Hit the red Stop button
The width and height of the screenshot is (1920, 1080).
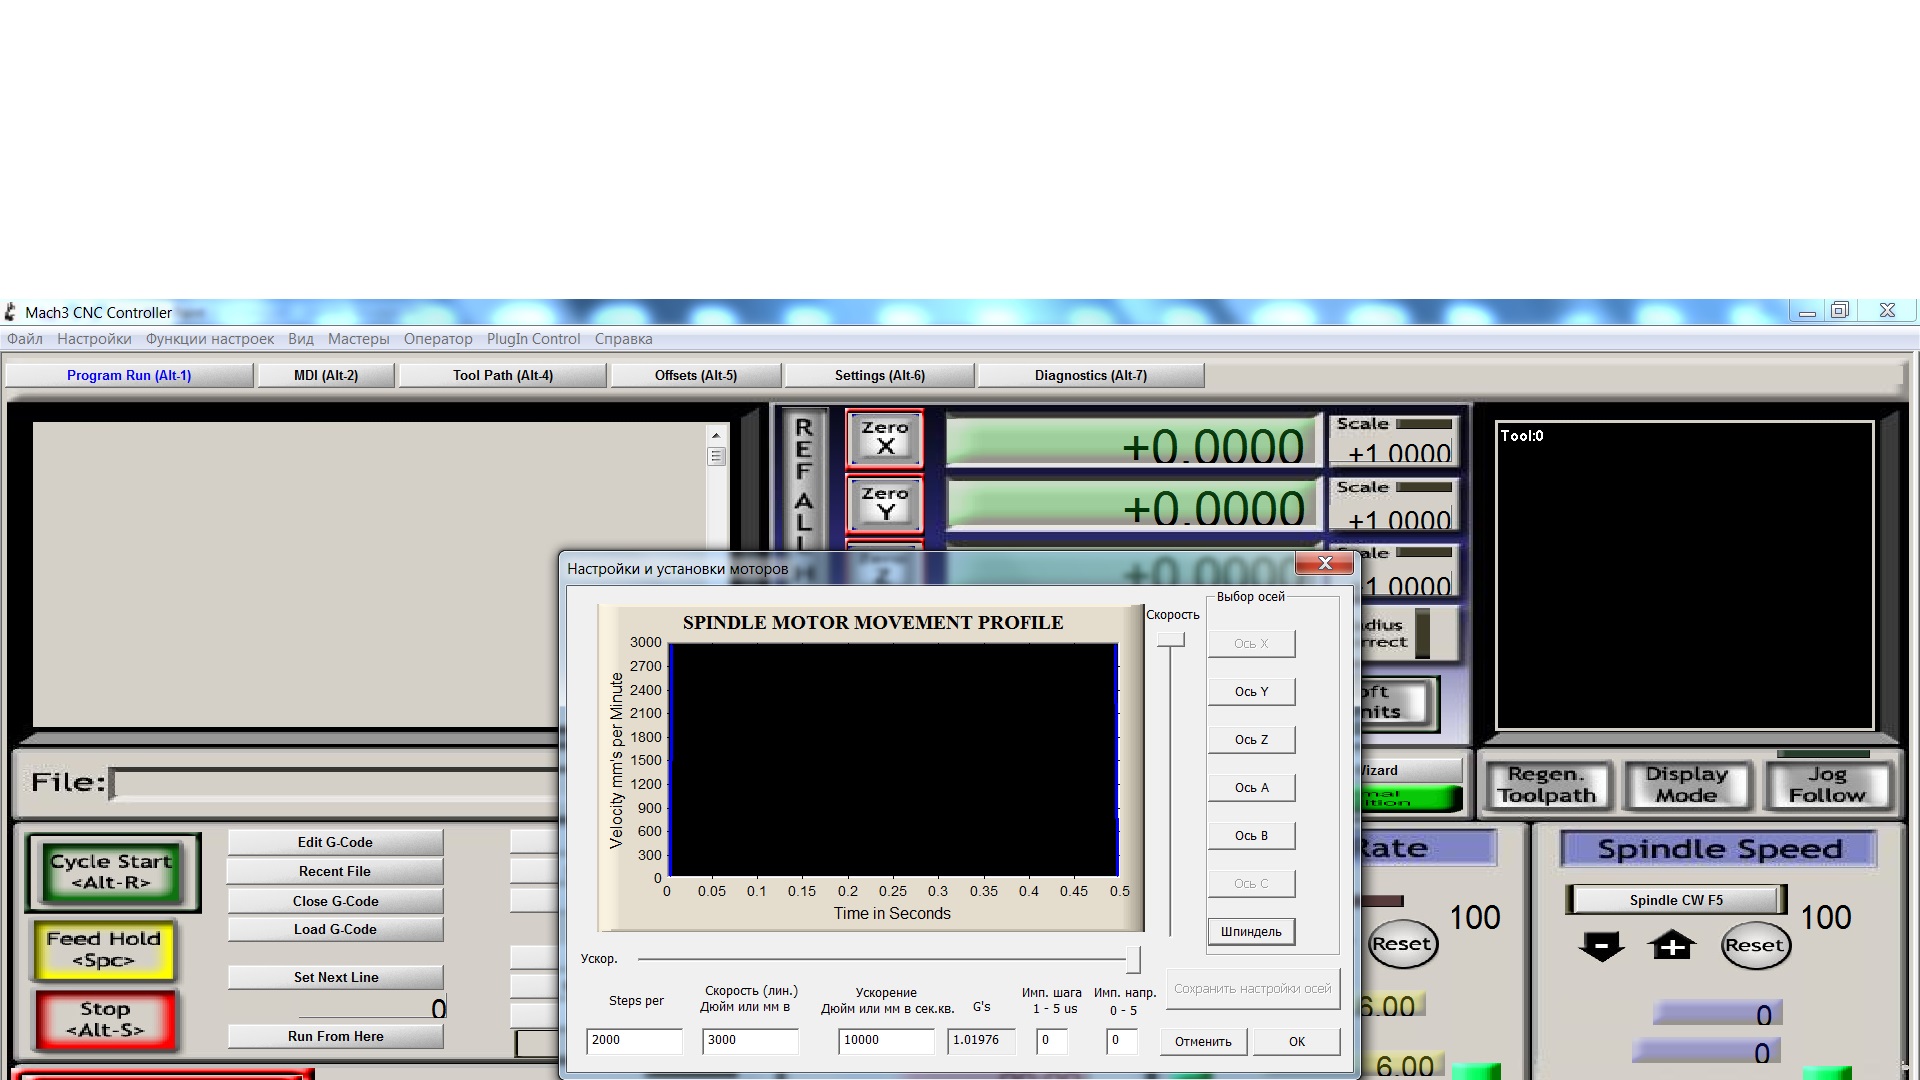pos(105,1019)
